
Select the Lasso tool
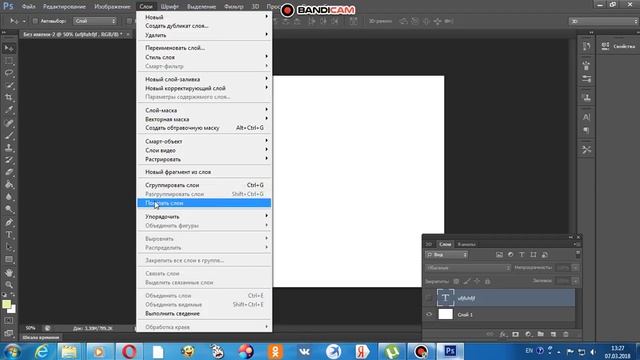tap(9, 73)
